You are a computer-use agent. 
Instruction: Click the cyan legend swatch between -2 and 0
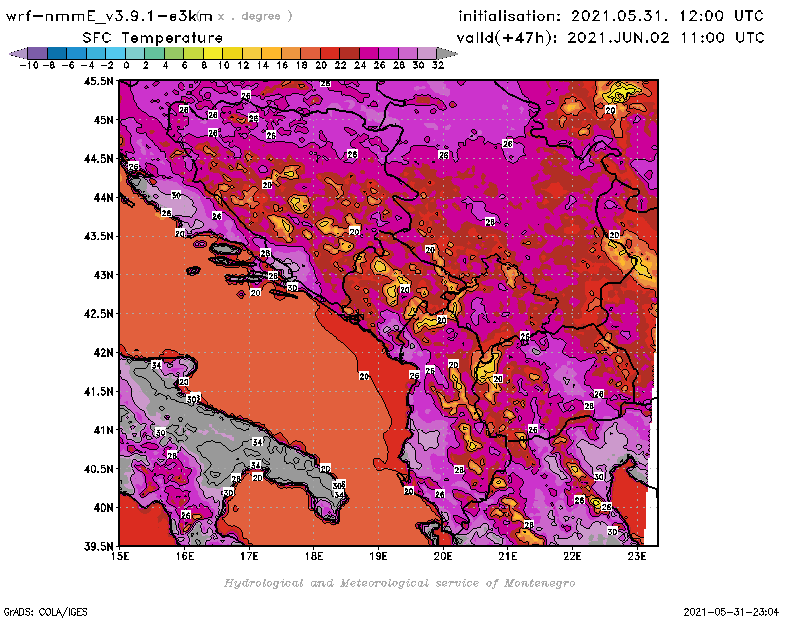pyautogui.click(x=115, y=53)
